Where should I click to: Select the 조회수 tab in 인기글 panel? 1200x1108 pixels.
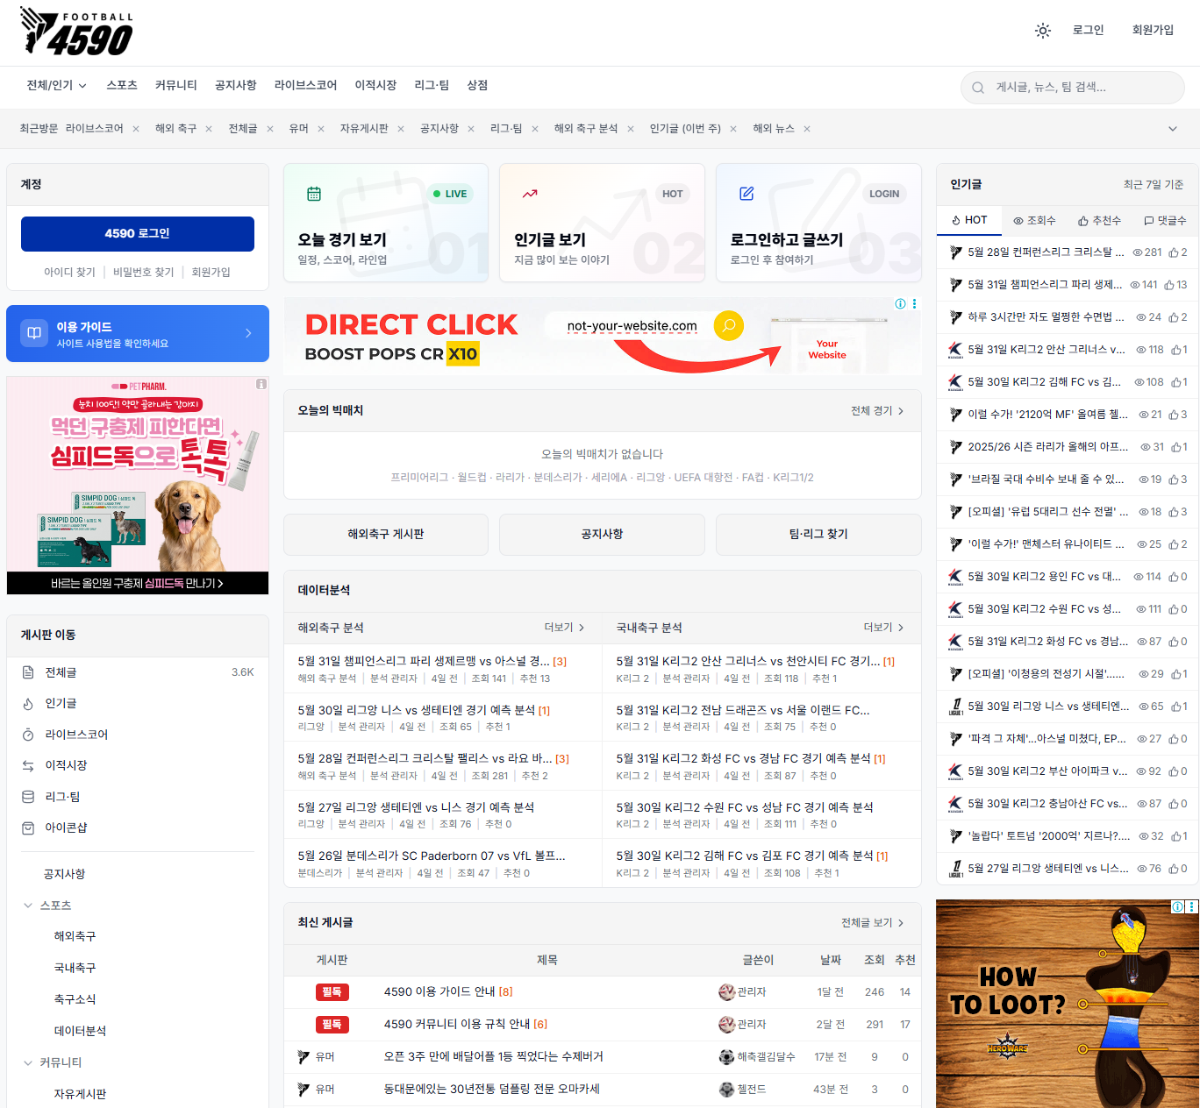(x=1034, y=220)
